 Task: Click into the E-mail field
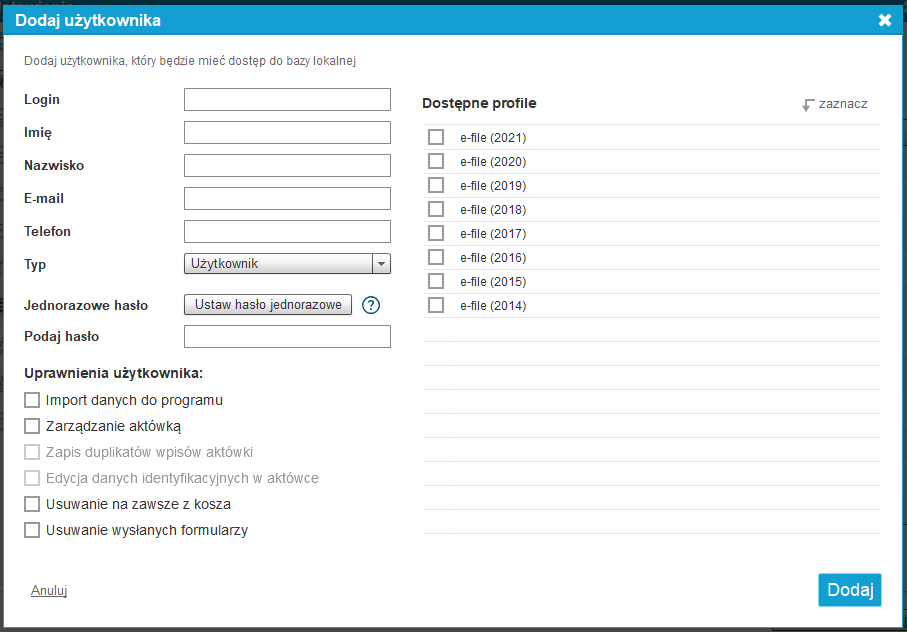pyautogui.click(x=287, y=198)
